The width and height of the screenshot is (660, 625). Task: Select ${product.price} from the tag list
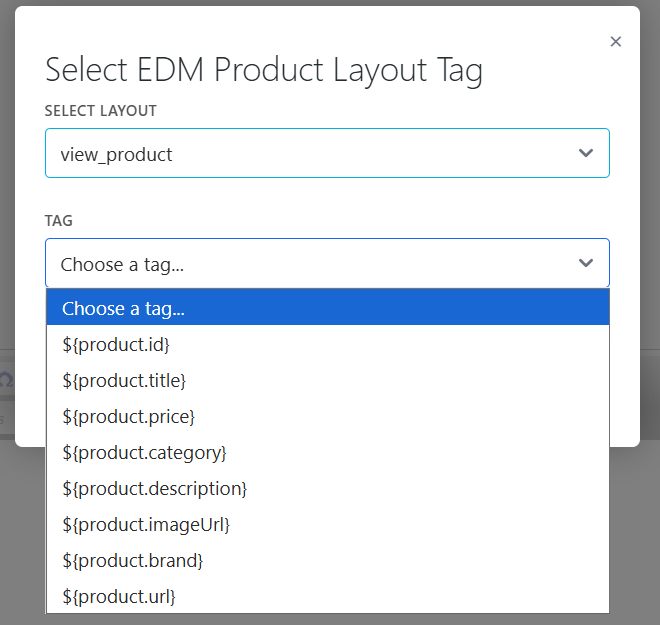tap(128, 416)
